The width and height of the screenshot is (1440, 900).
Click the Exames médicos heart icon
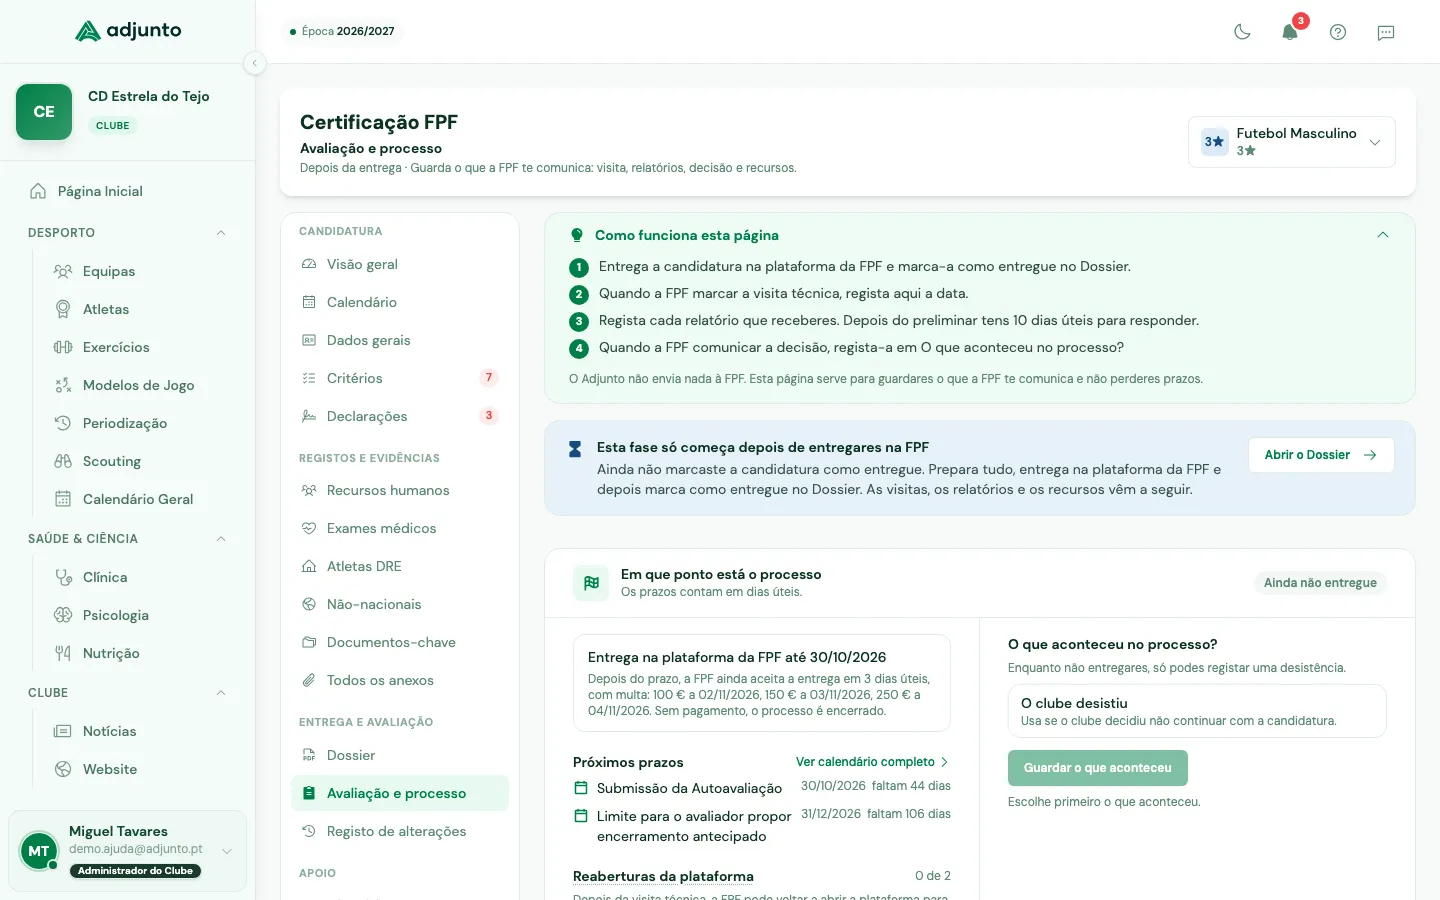(309, 528)
